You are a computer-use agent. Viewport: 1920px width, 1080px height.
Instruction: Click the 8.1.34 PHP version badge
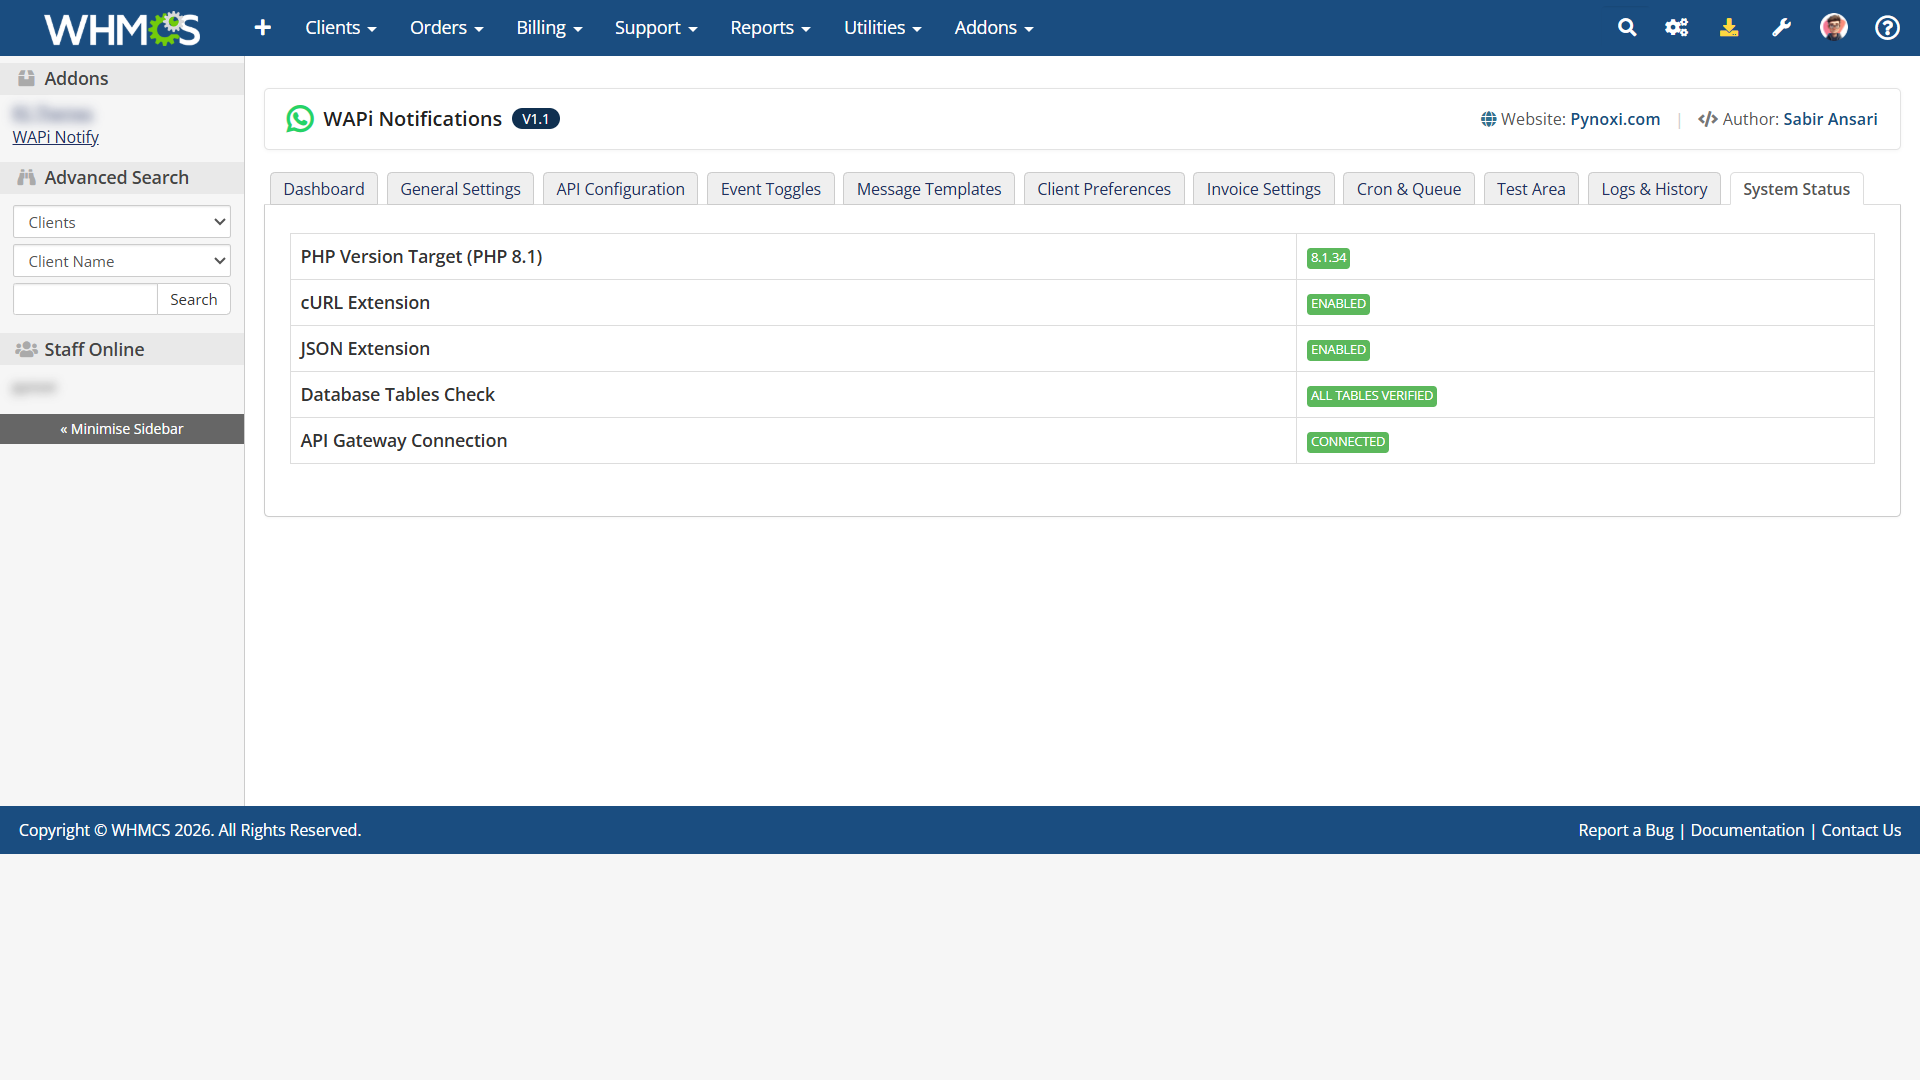(1328, 258)
